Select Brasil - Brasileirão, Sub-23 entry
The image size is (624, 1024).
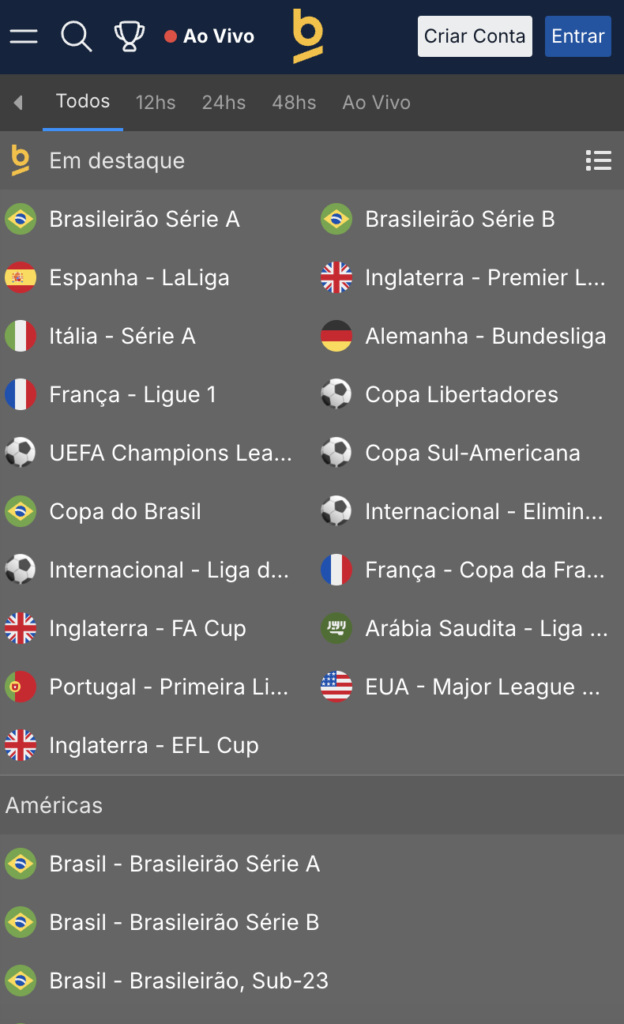(189, 981)
